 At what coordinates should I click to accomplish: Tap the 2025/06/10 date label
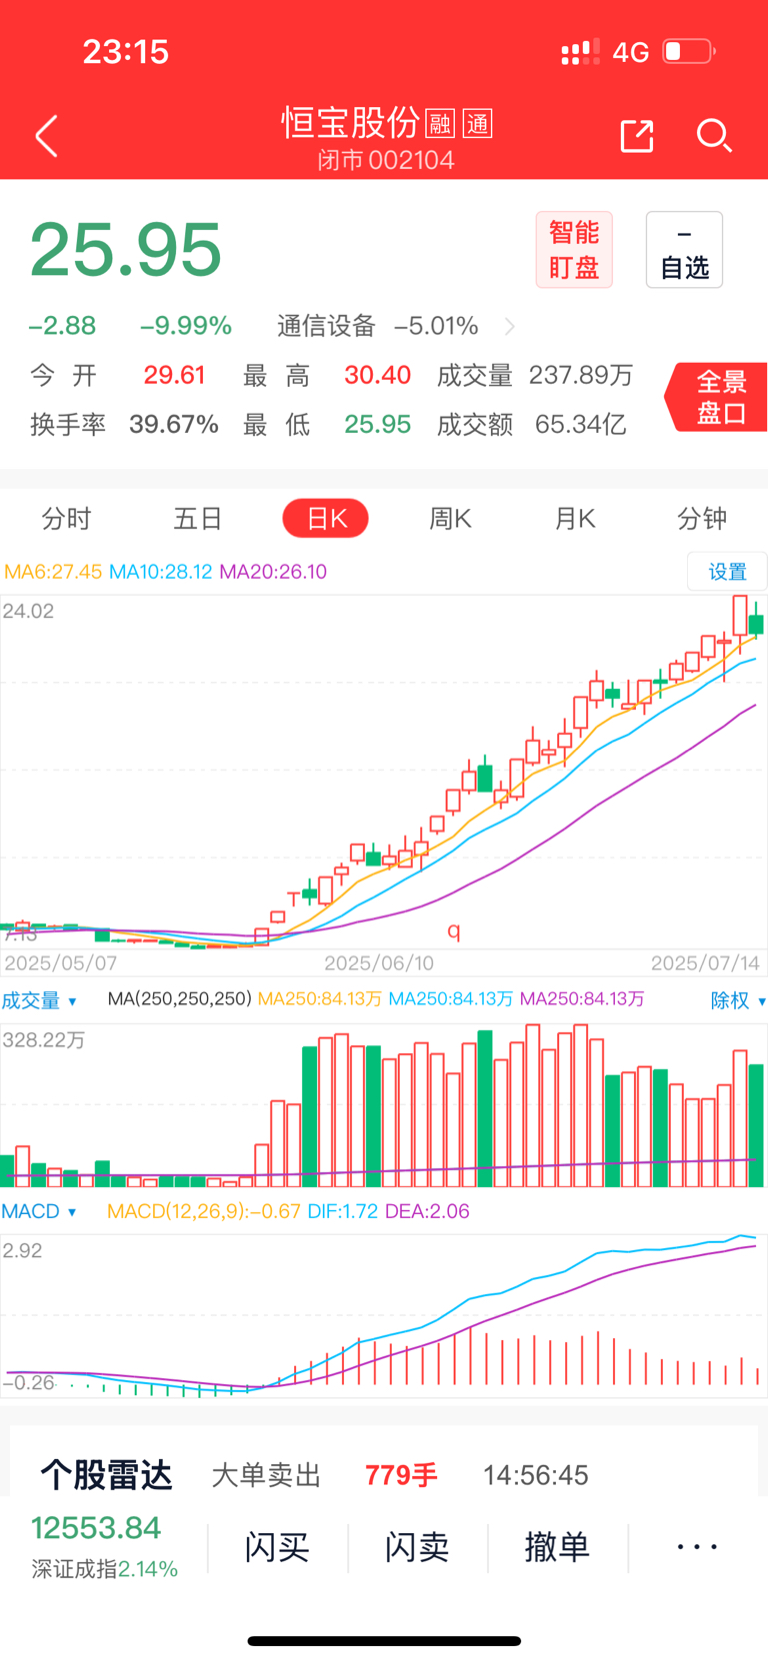379,963
